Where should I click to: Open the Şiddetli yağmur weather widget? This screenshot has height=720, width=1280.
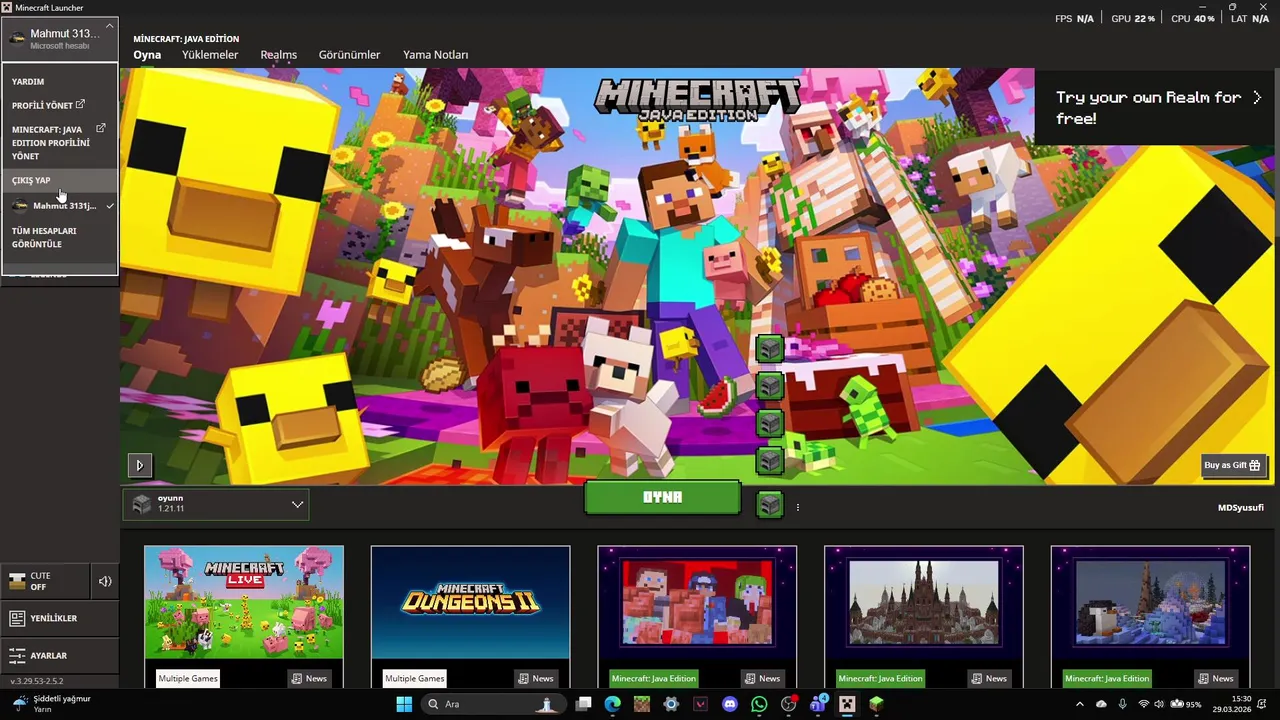coord(50,704)
